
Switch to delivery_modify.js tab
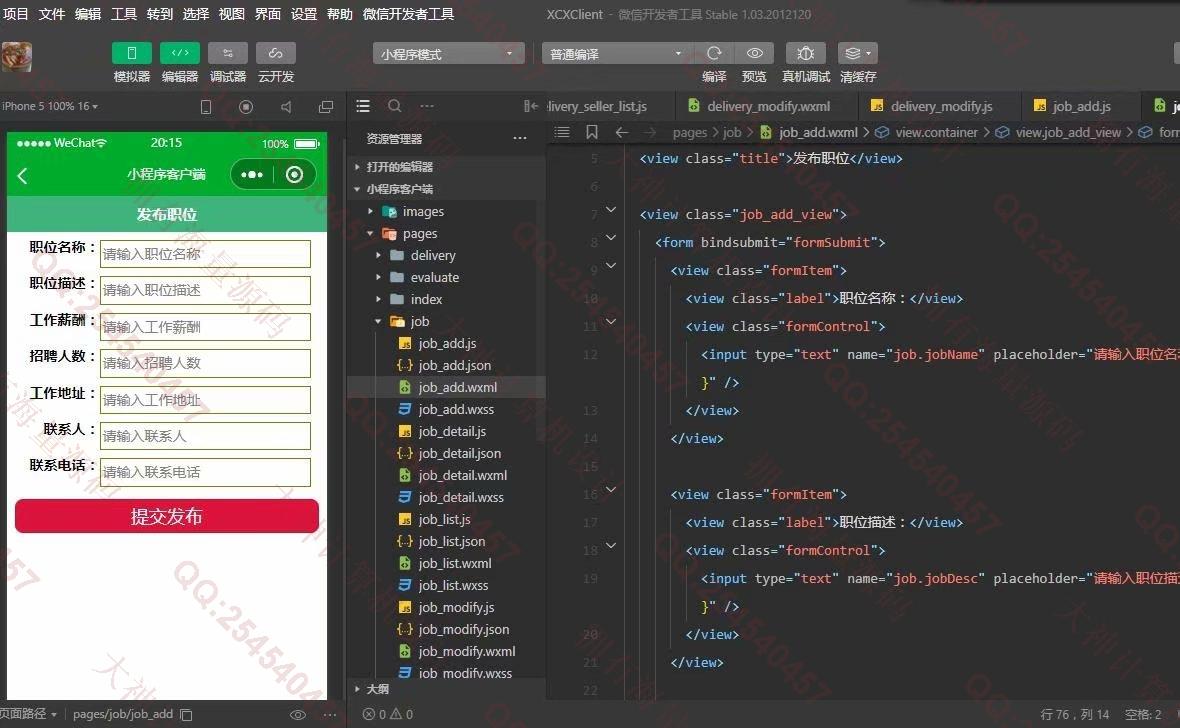click(940, 106)
